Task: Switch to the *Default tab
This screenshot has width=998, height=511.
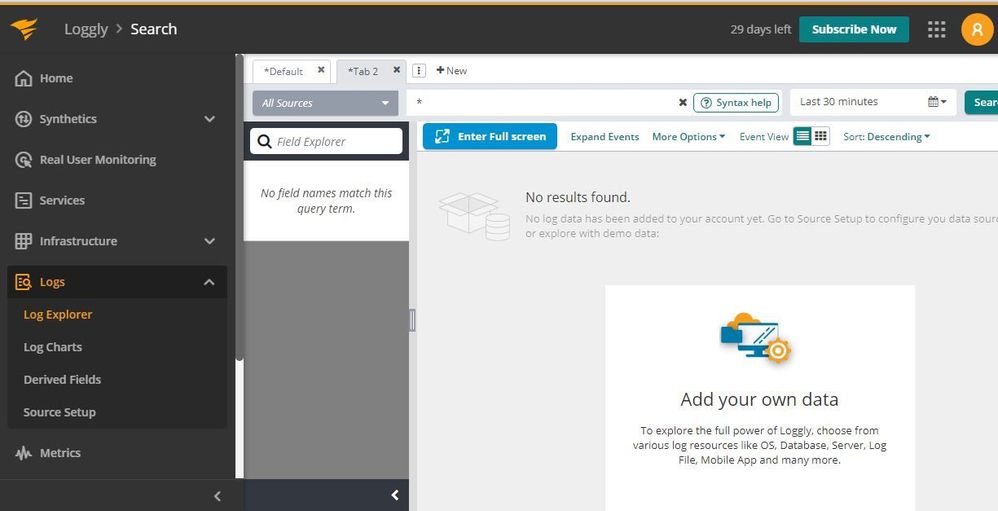Action: [x=283, y=71]
